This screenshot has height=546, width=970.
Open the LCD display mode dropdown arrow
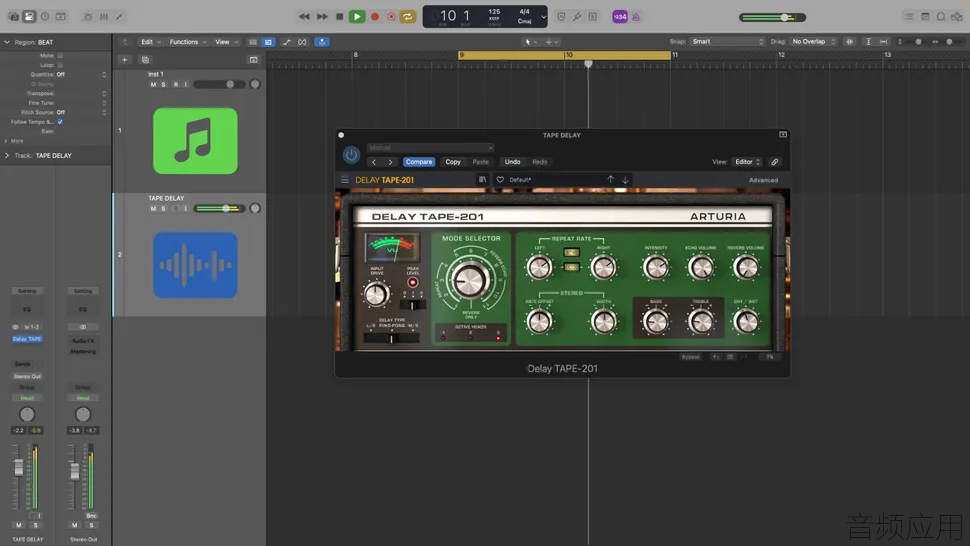point(543,17)
